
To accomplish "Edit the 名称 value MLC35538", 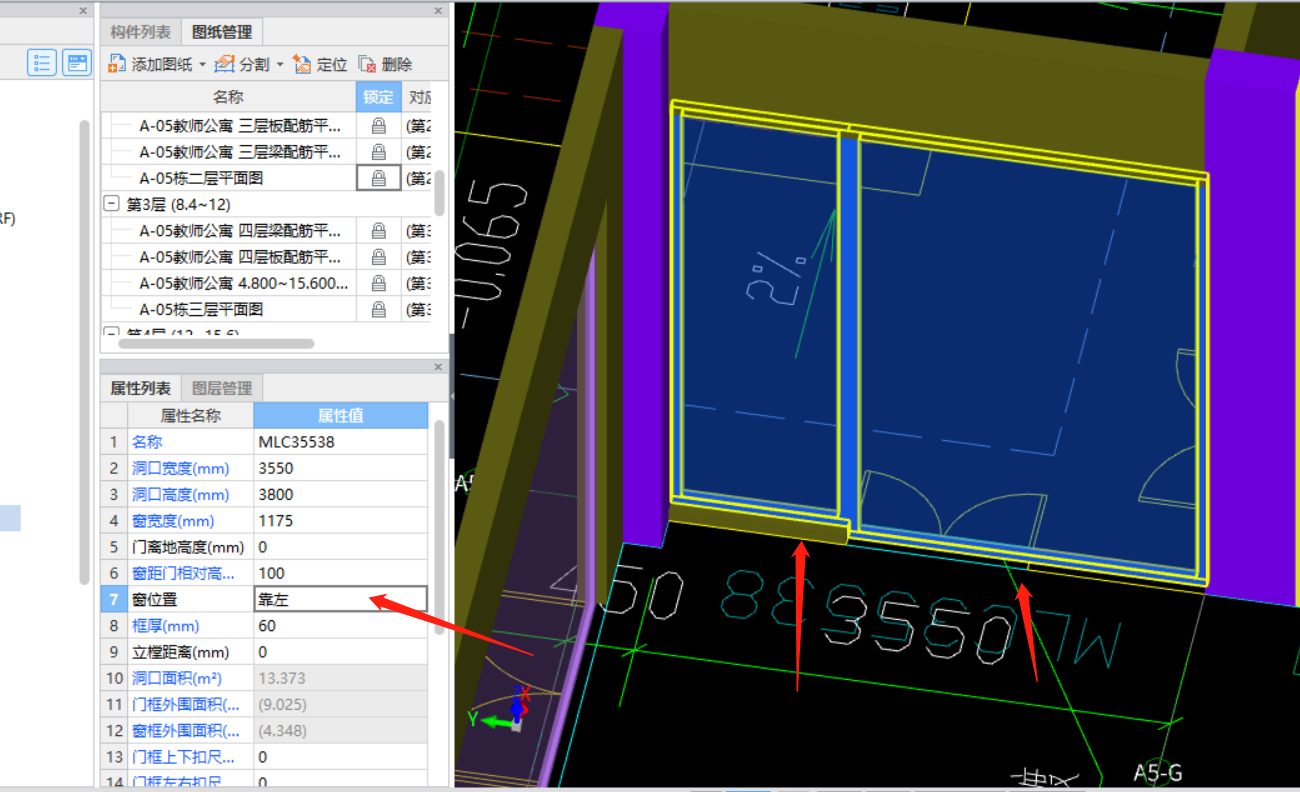I will pos(341,441).
